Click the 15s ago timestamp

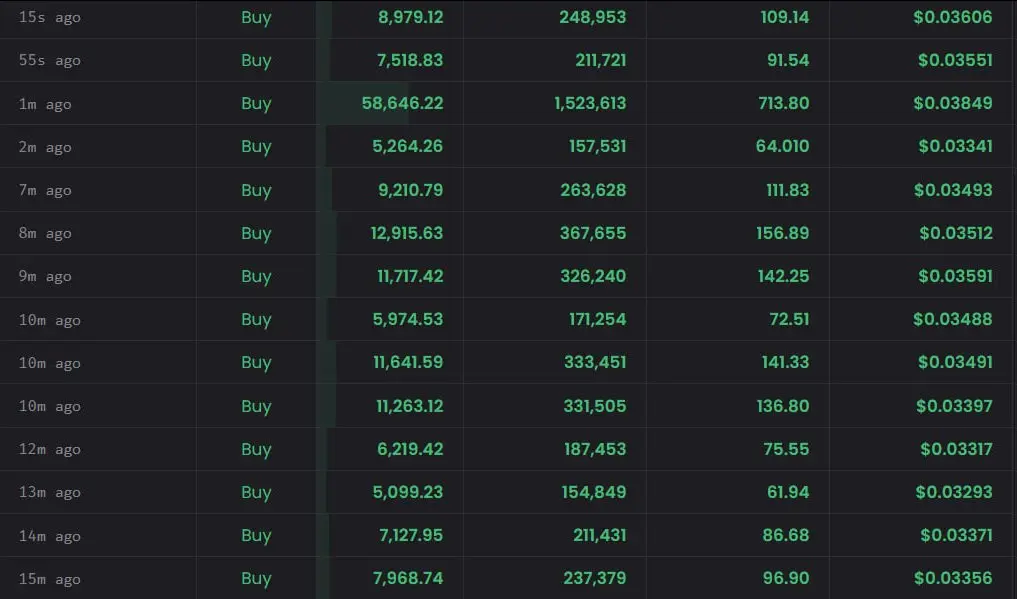tap(50, 17)
